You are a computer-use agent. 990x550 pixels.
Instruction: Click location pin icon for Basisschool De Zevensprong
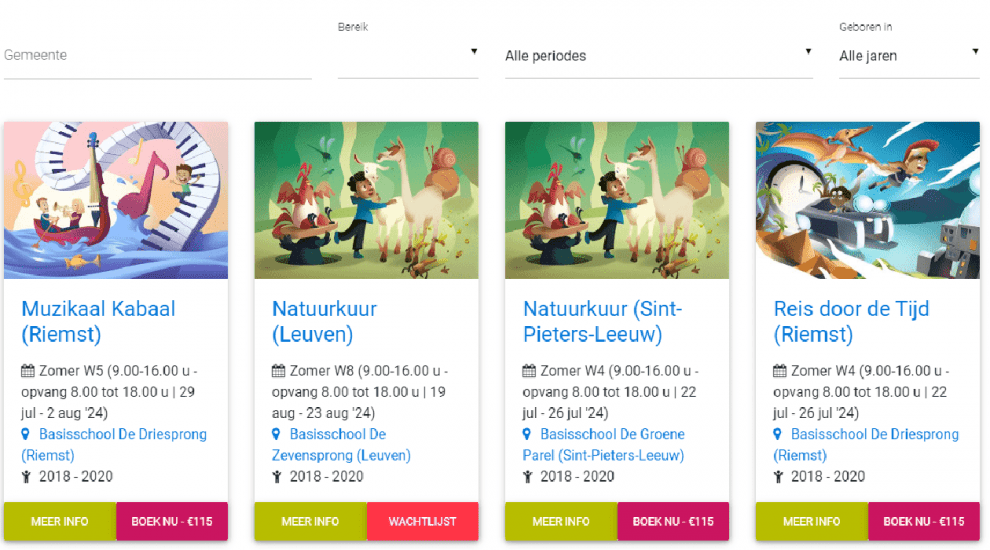[x=277, y=435]
